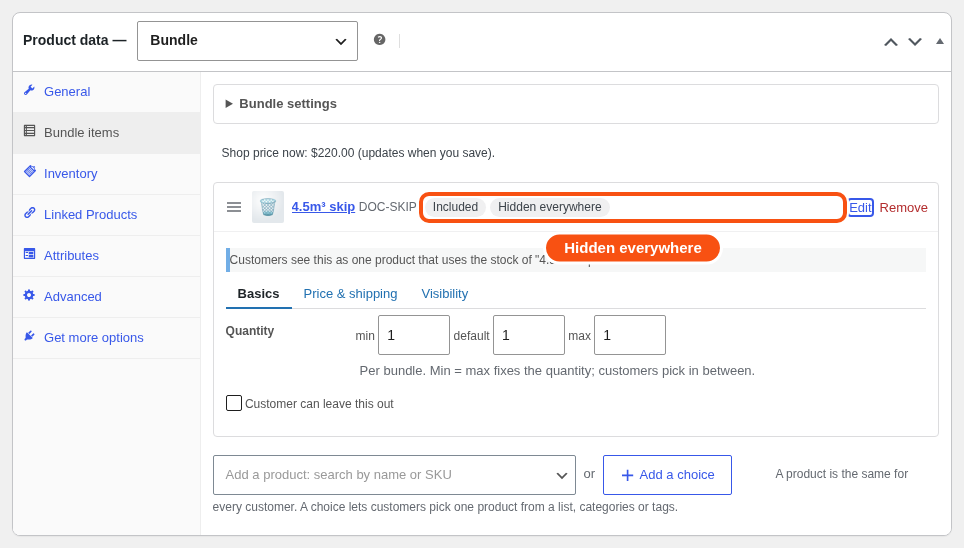The image size is (964, 548).
Task: Remove the 4.5m³ skip bundle item
Action: click(903, 208)
